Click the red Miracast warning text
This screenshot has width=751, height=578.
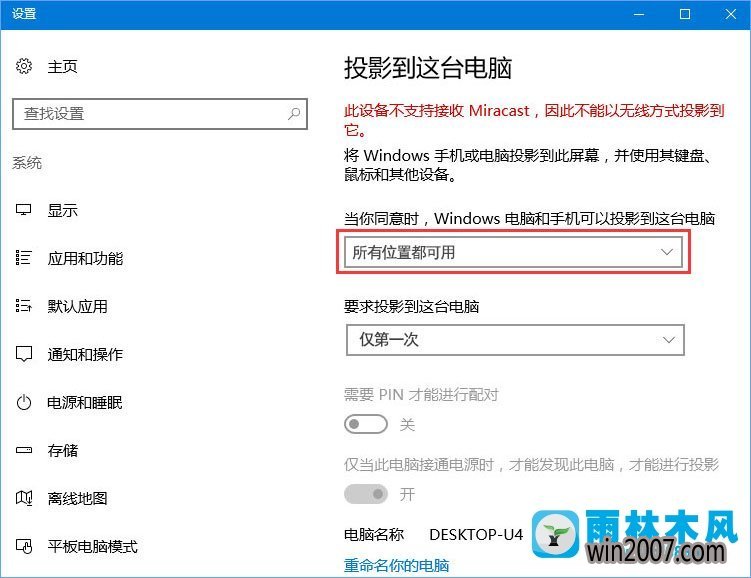point(534,120)
